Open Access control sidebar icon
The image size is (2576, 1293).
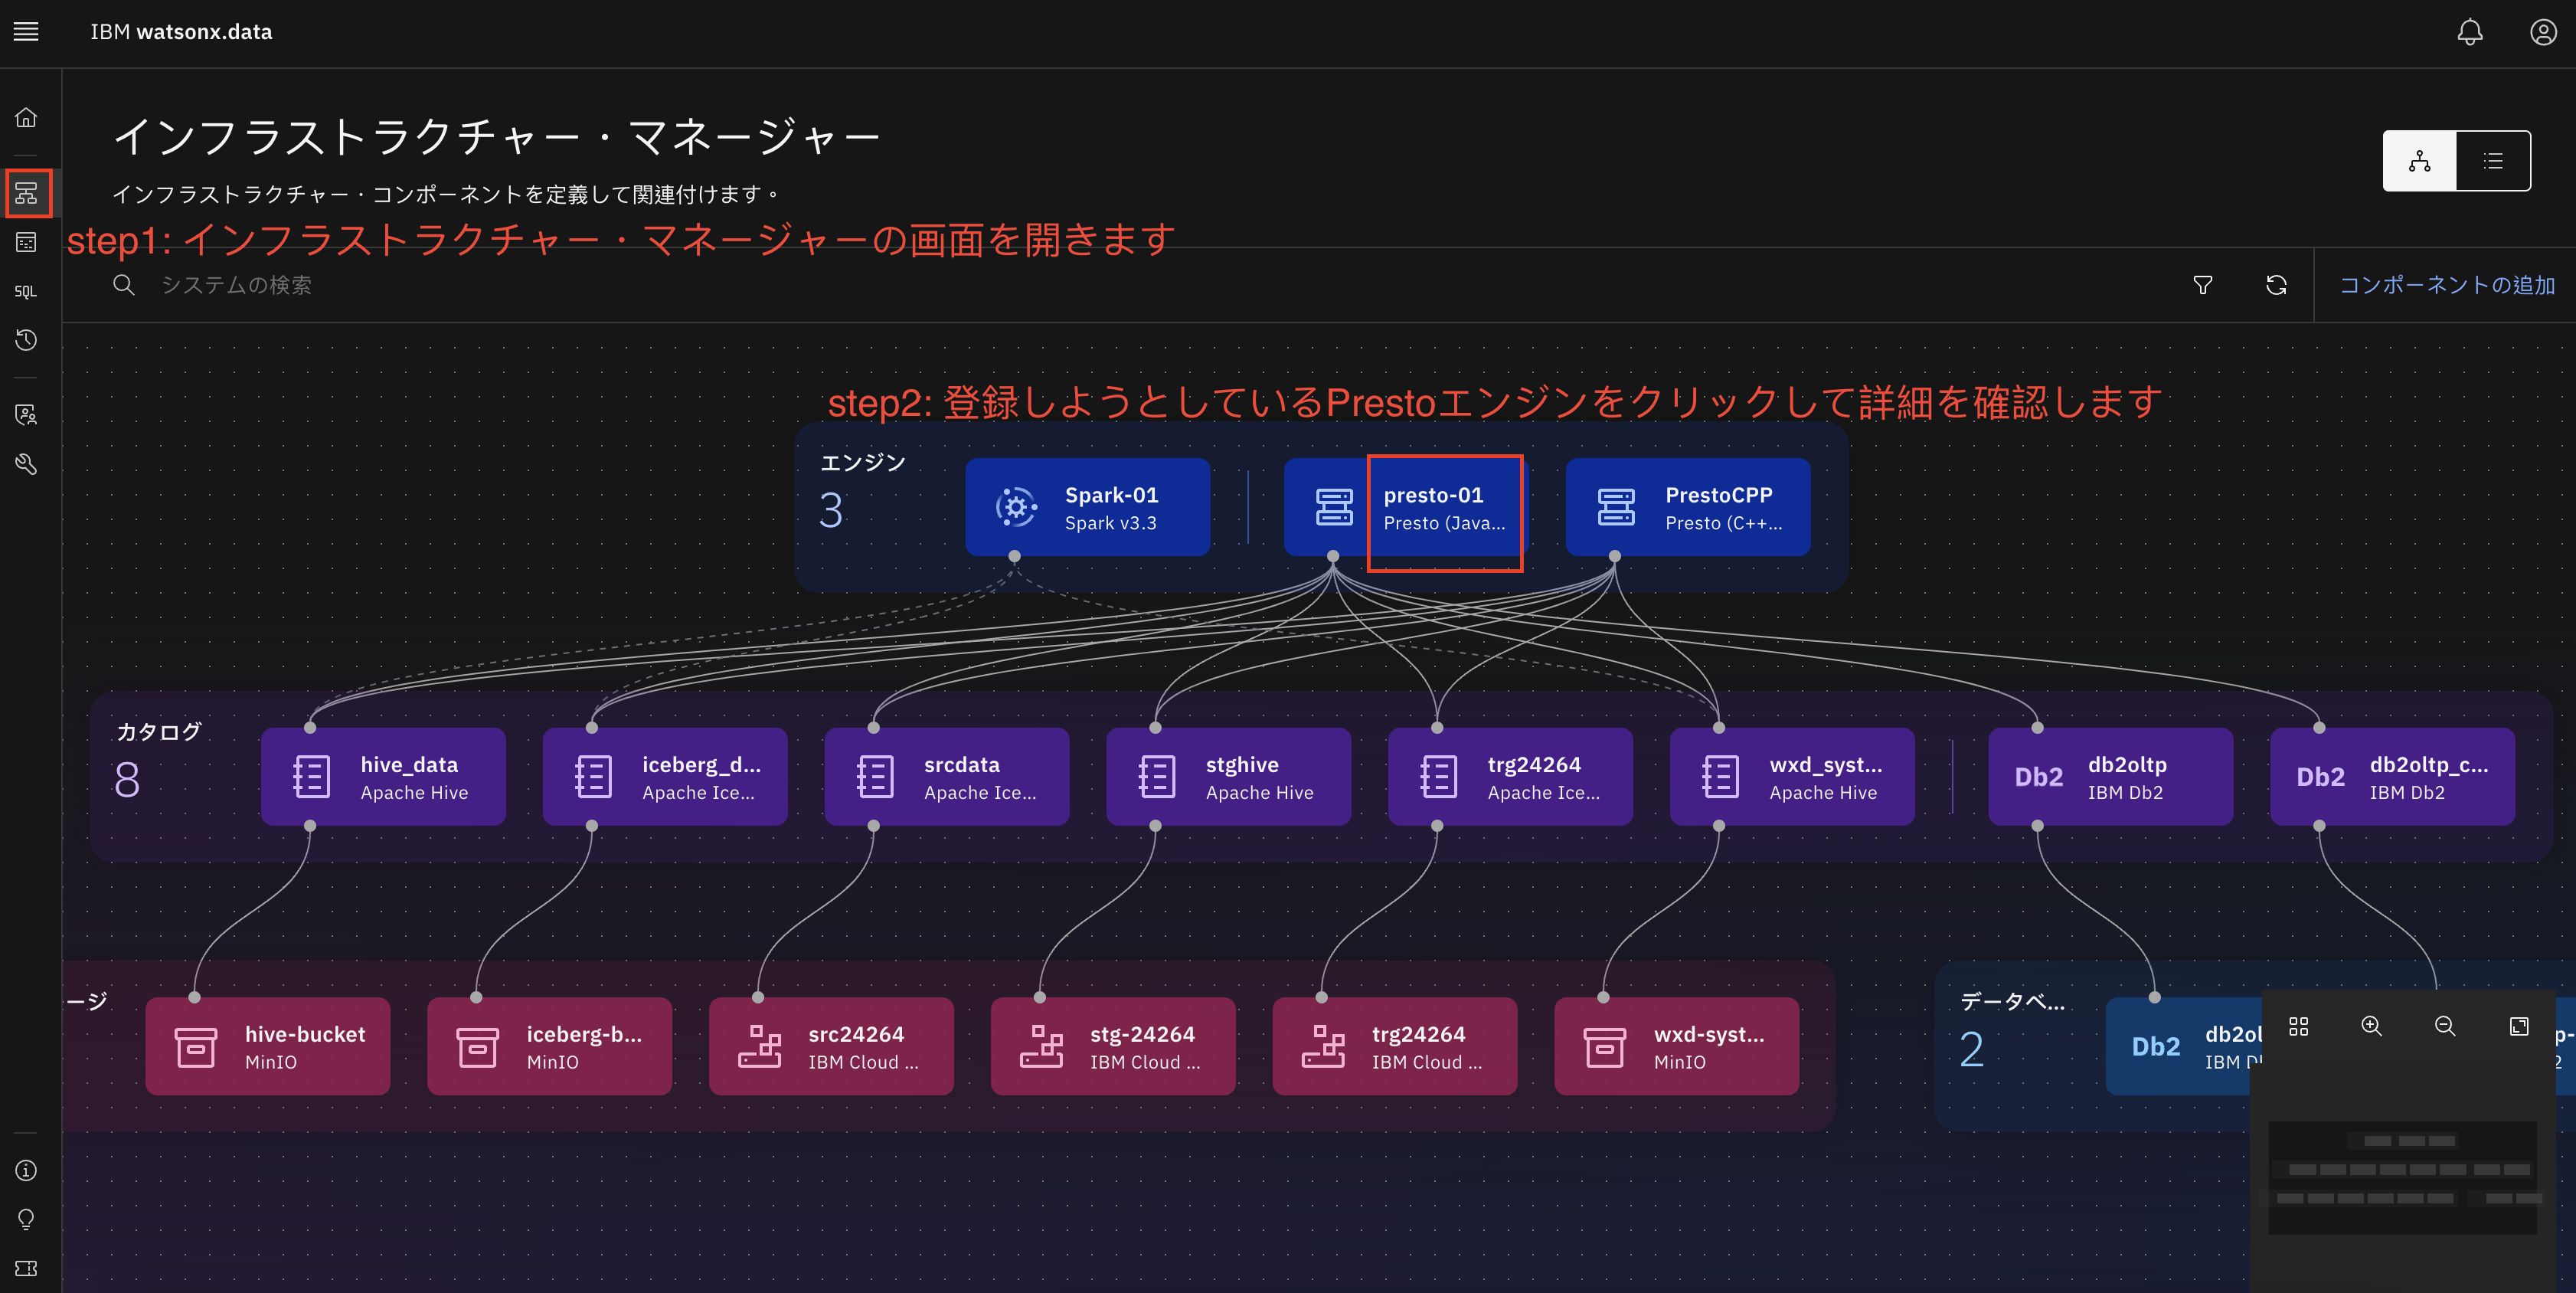pyautogui.click(x=26, y=414)
